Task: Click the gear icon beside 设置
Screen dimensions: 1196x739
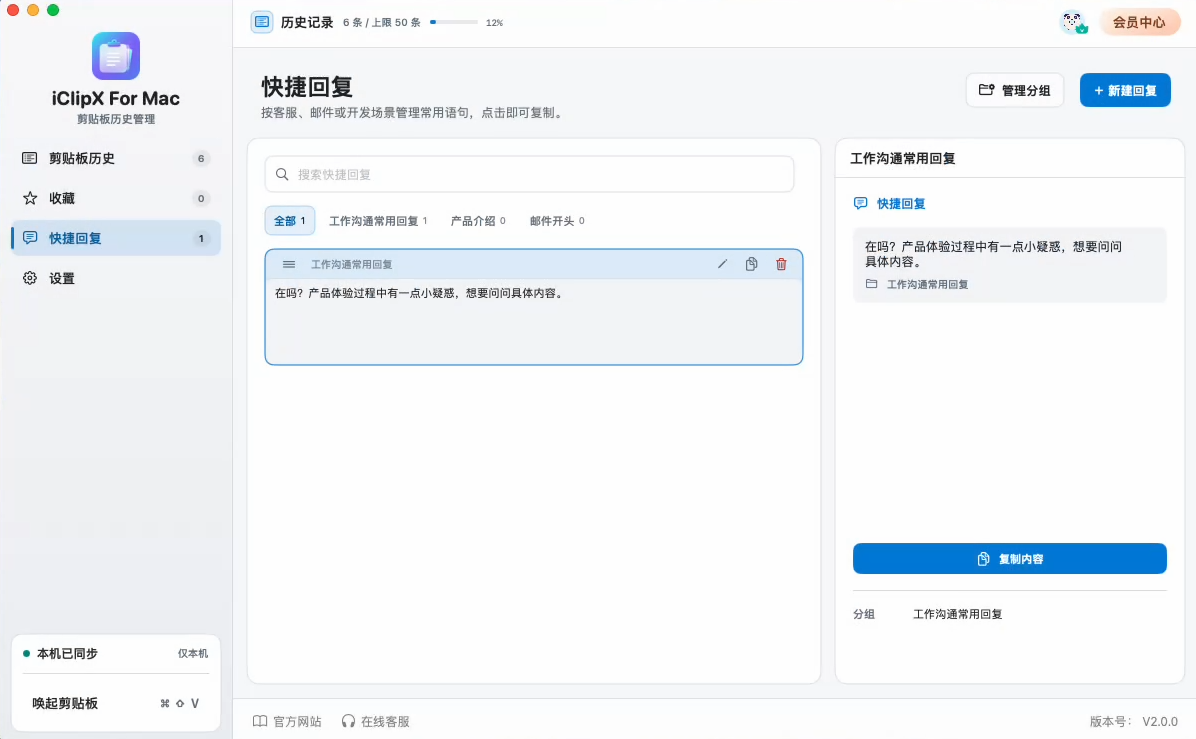Action: [x=30, y=278]
